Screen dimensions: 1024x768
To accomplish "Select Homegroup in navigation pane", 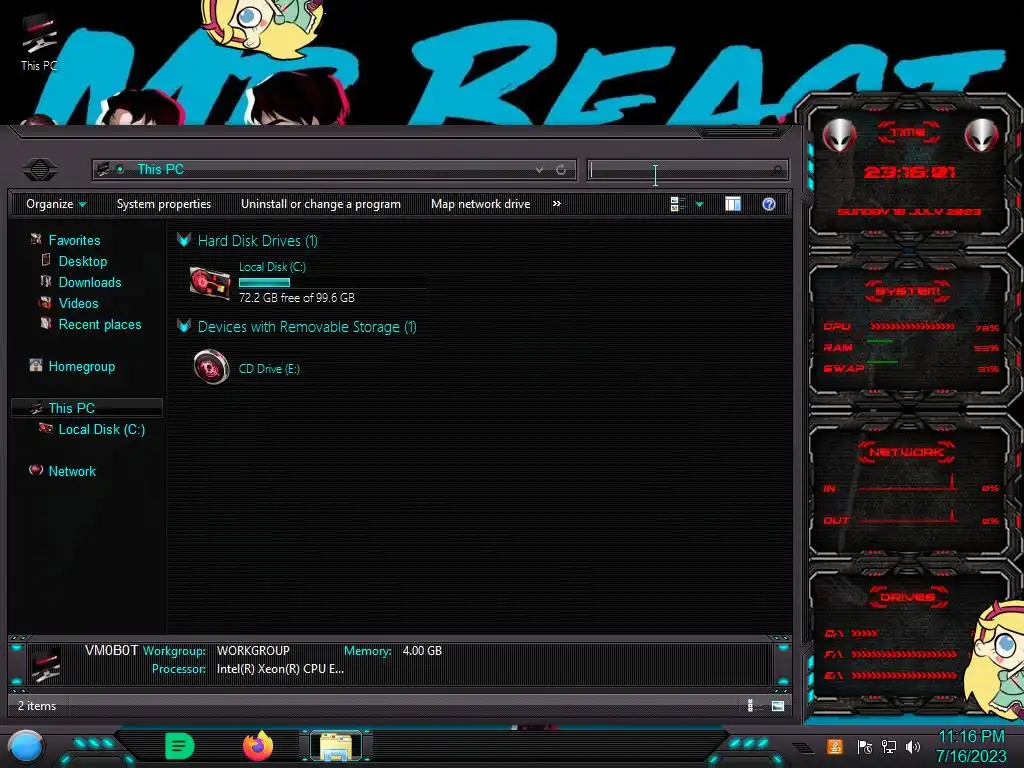I will click(82, 366).
